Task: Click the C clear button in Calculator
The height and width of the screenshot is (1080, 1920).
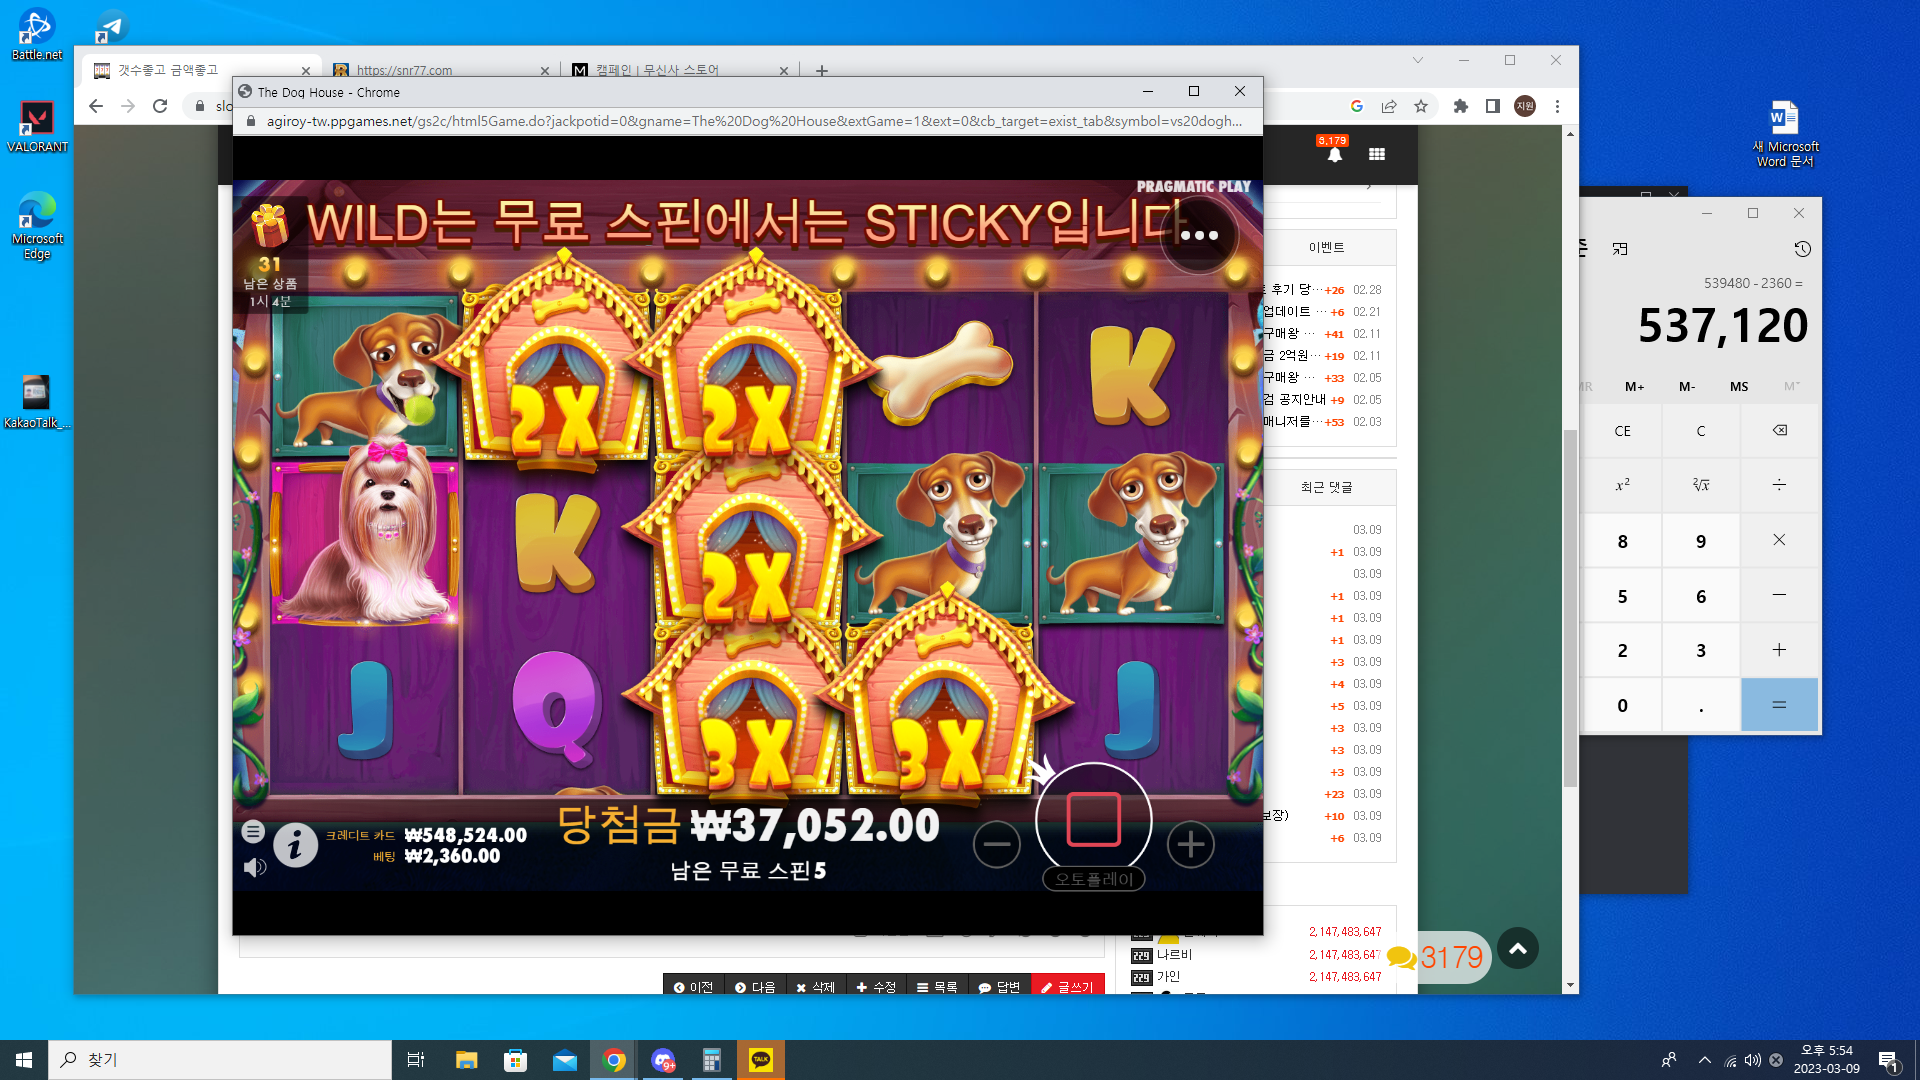Action: (x=1701, y=431)
